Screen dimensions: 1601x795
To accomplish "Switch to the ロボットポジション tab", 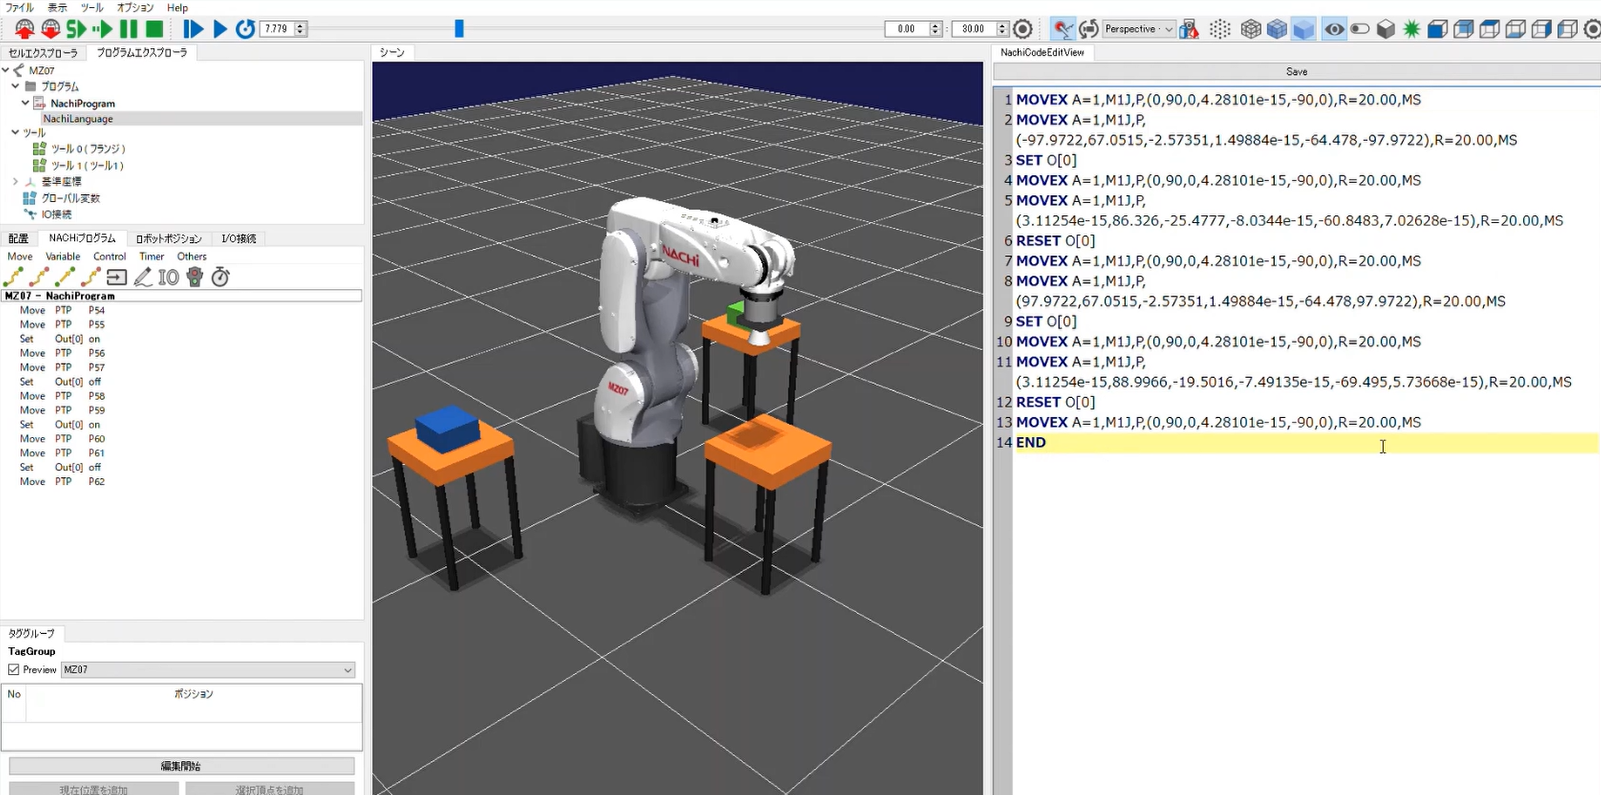I will (x=168, y=239).
